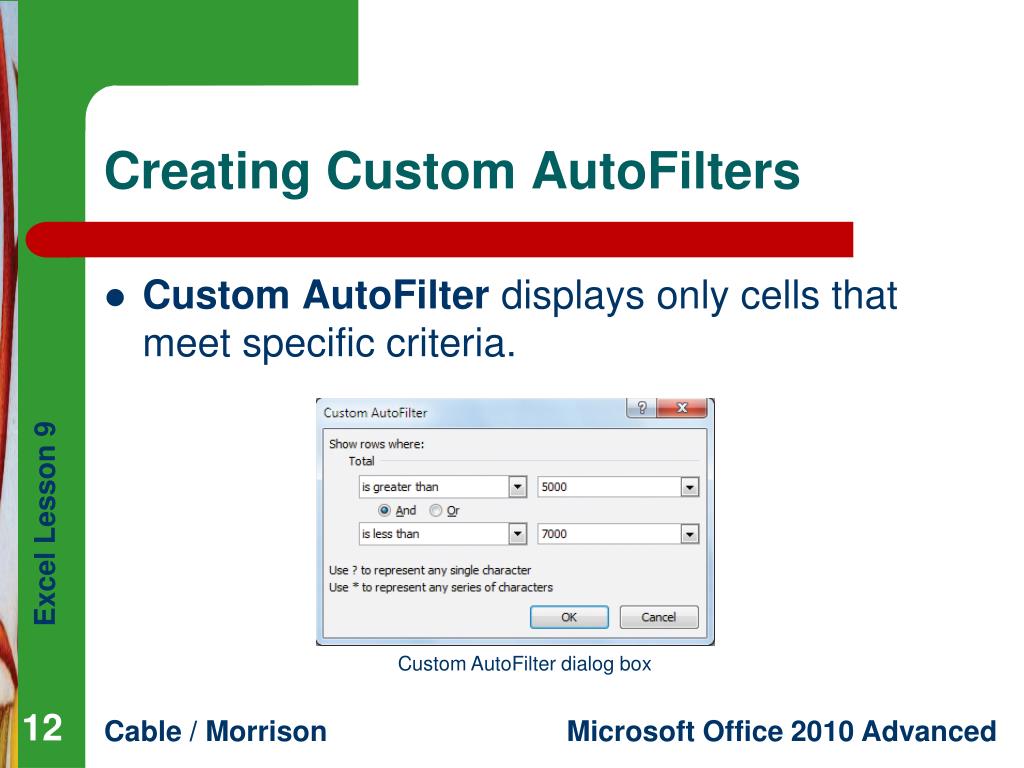Expand the 7000 value dropdown arrow
The height and width of the screenshot is (768, 1024).
[690, 534]
